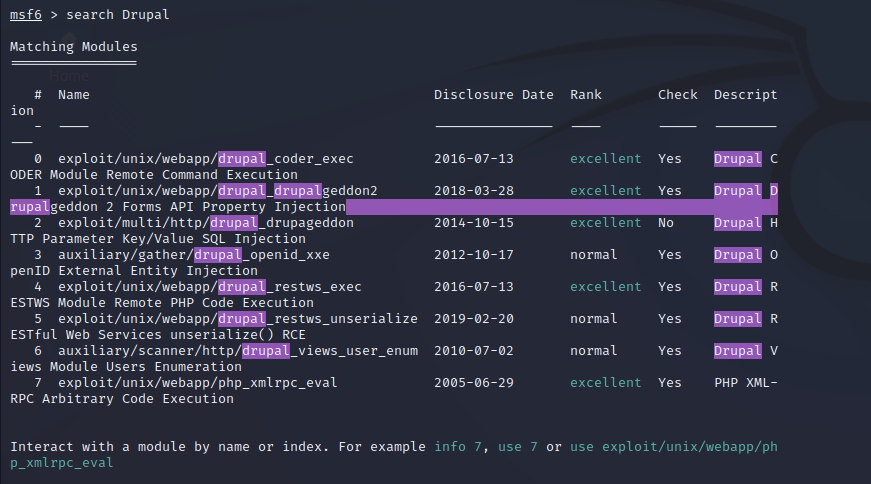Viewport: 871px width, 484px height.
Task: Click 'TTP Parameter Key/Value SQL Injection' text
Action: 158,239
